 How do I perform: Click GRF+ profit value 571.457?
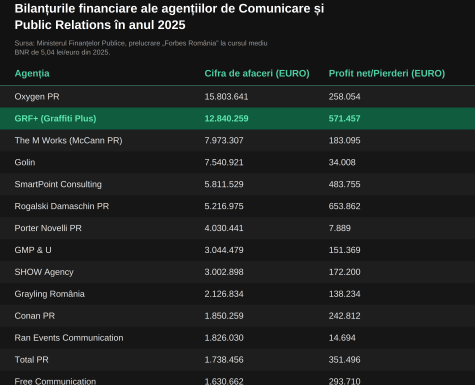click(x=344, y=119)
